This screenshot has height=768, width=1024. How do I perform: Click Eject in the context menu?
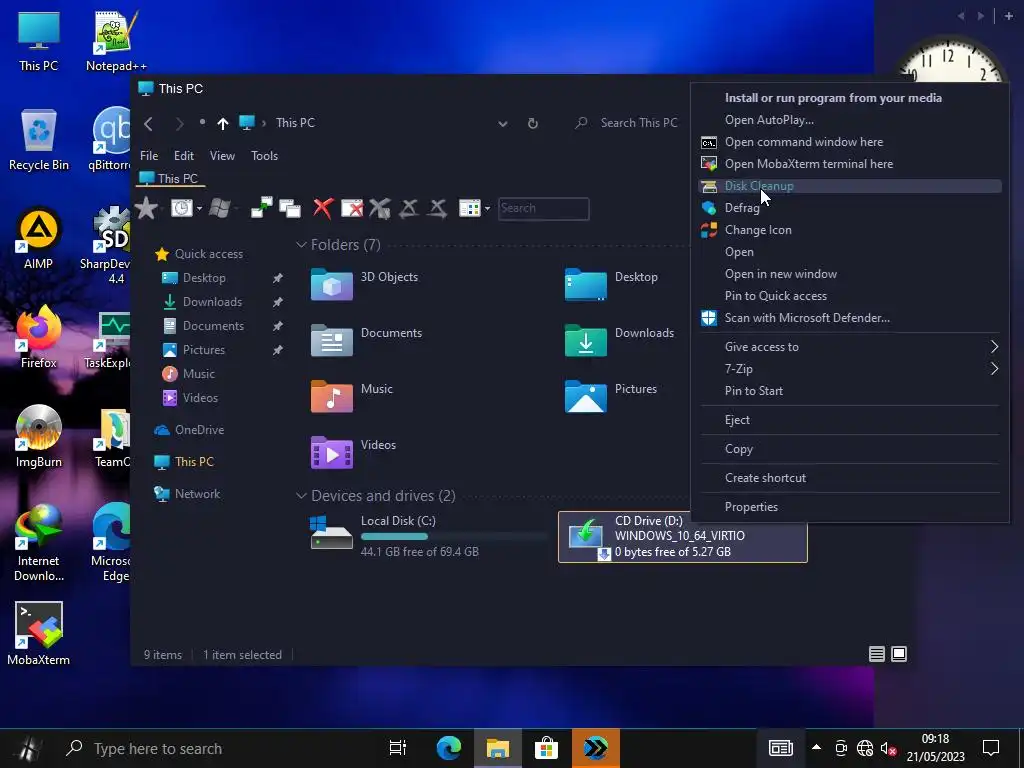coord(850,420)
